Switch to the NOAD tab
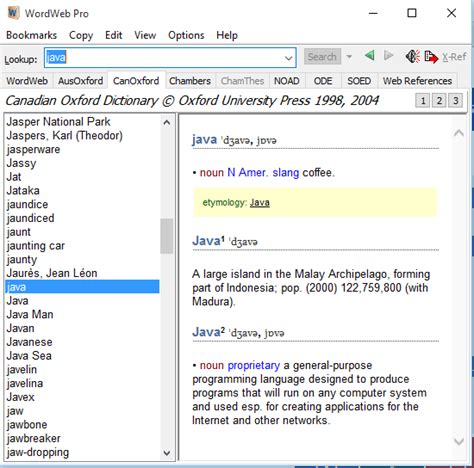Viewport: 474px width, 468px height. tap(287, 81)
